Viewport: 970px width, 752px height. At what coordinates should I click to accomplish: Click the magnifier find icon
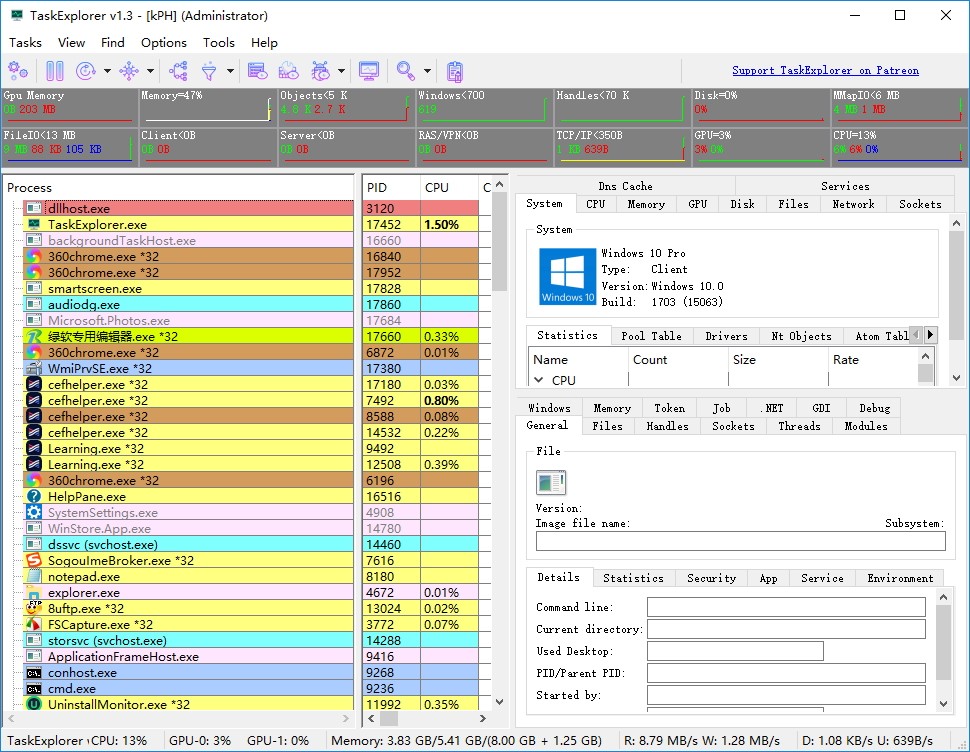point(405,71)
